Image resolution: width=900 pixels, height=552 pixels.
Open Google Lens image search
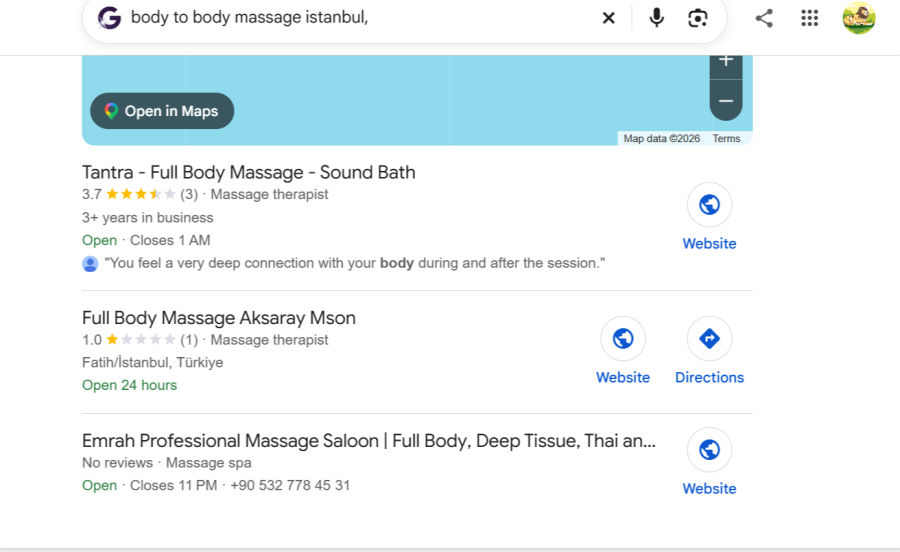[x=697, y=18]
